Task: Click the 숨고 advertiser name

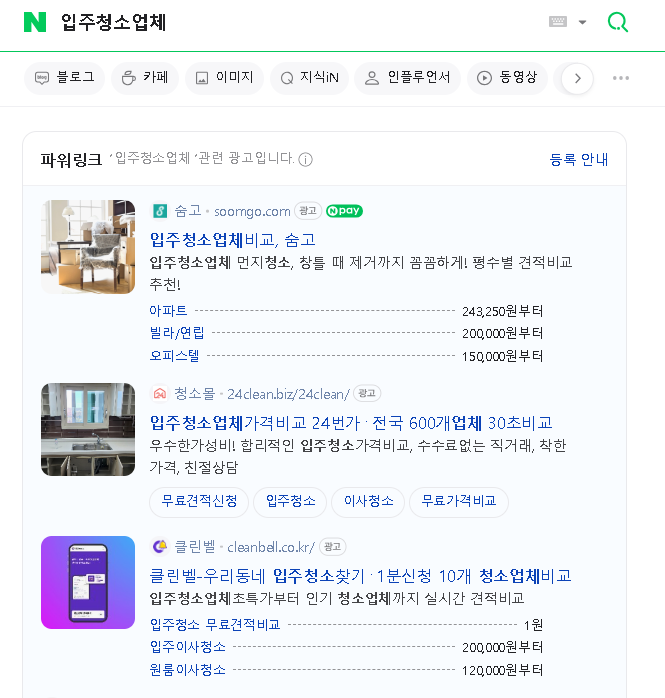Action: coord(188,211)
